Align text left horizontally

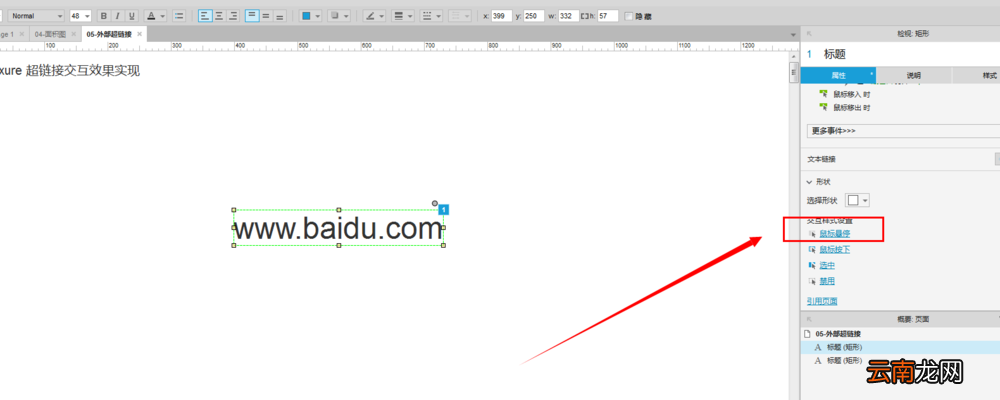pyautogui.click(x=204, y=16)
